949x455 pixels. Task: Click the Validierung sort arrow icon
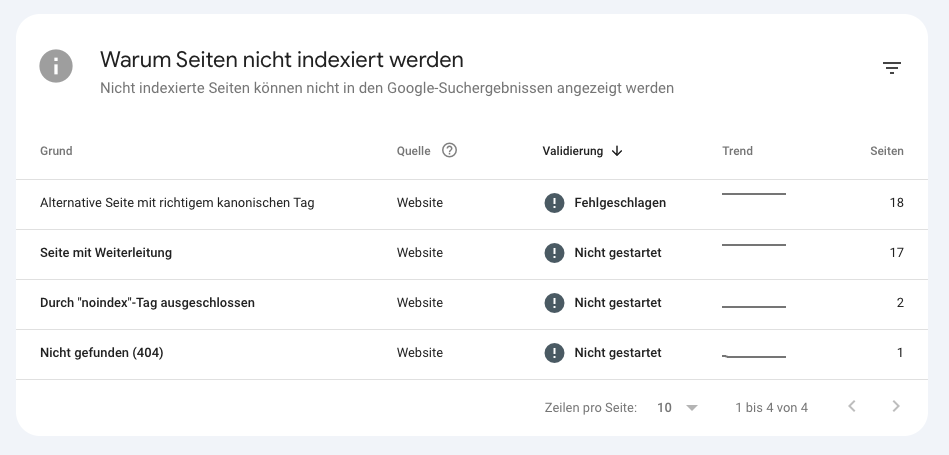[x=617, y=151]
